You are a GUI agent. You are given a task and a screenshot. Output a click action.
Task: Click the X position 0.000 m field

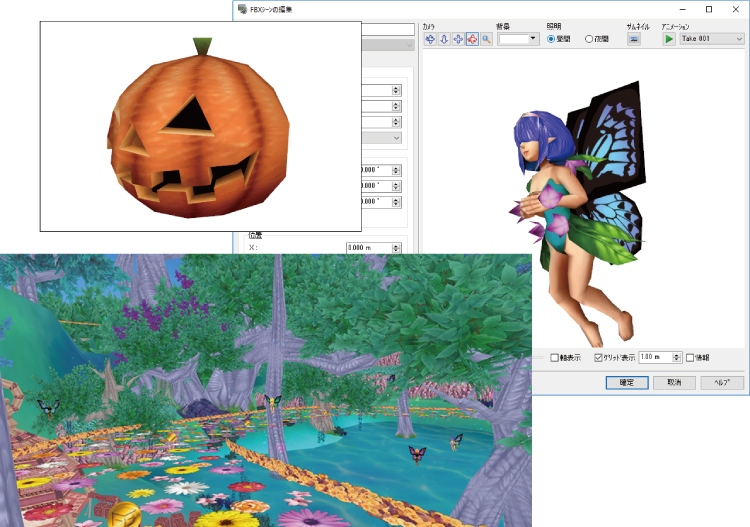369,248
